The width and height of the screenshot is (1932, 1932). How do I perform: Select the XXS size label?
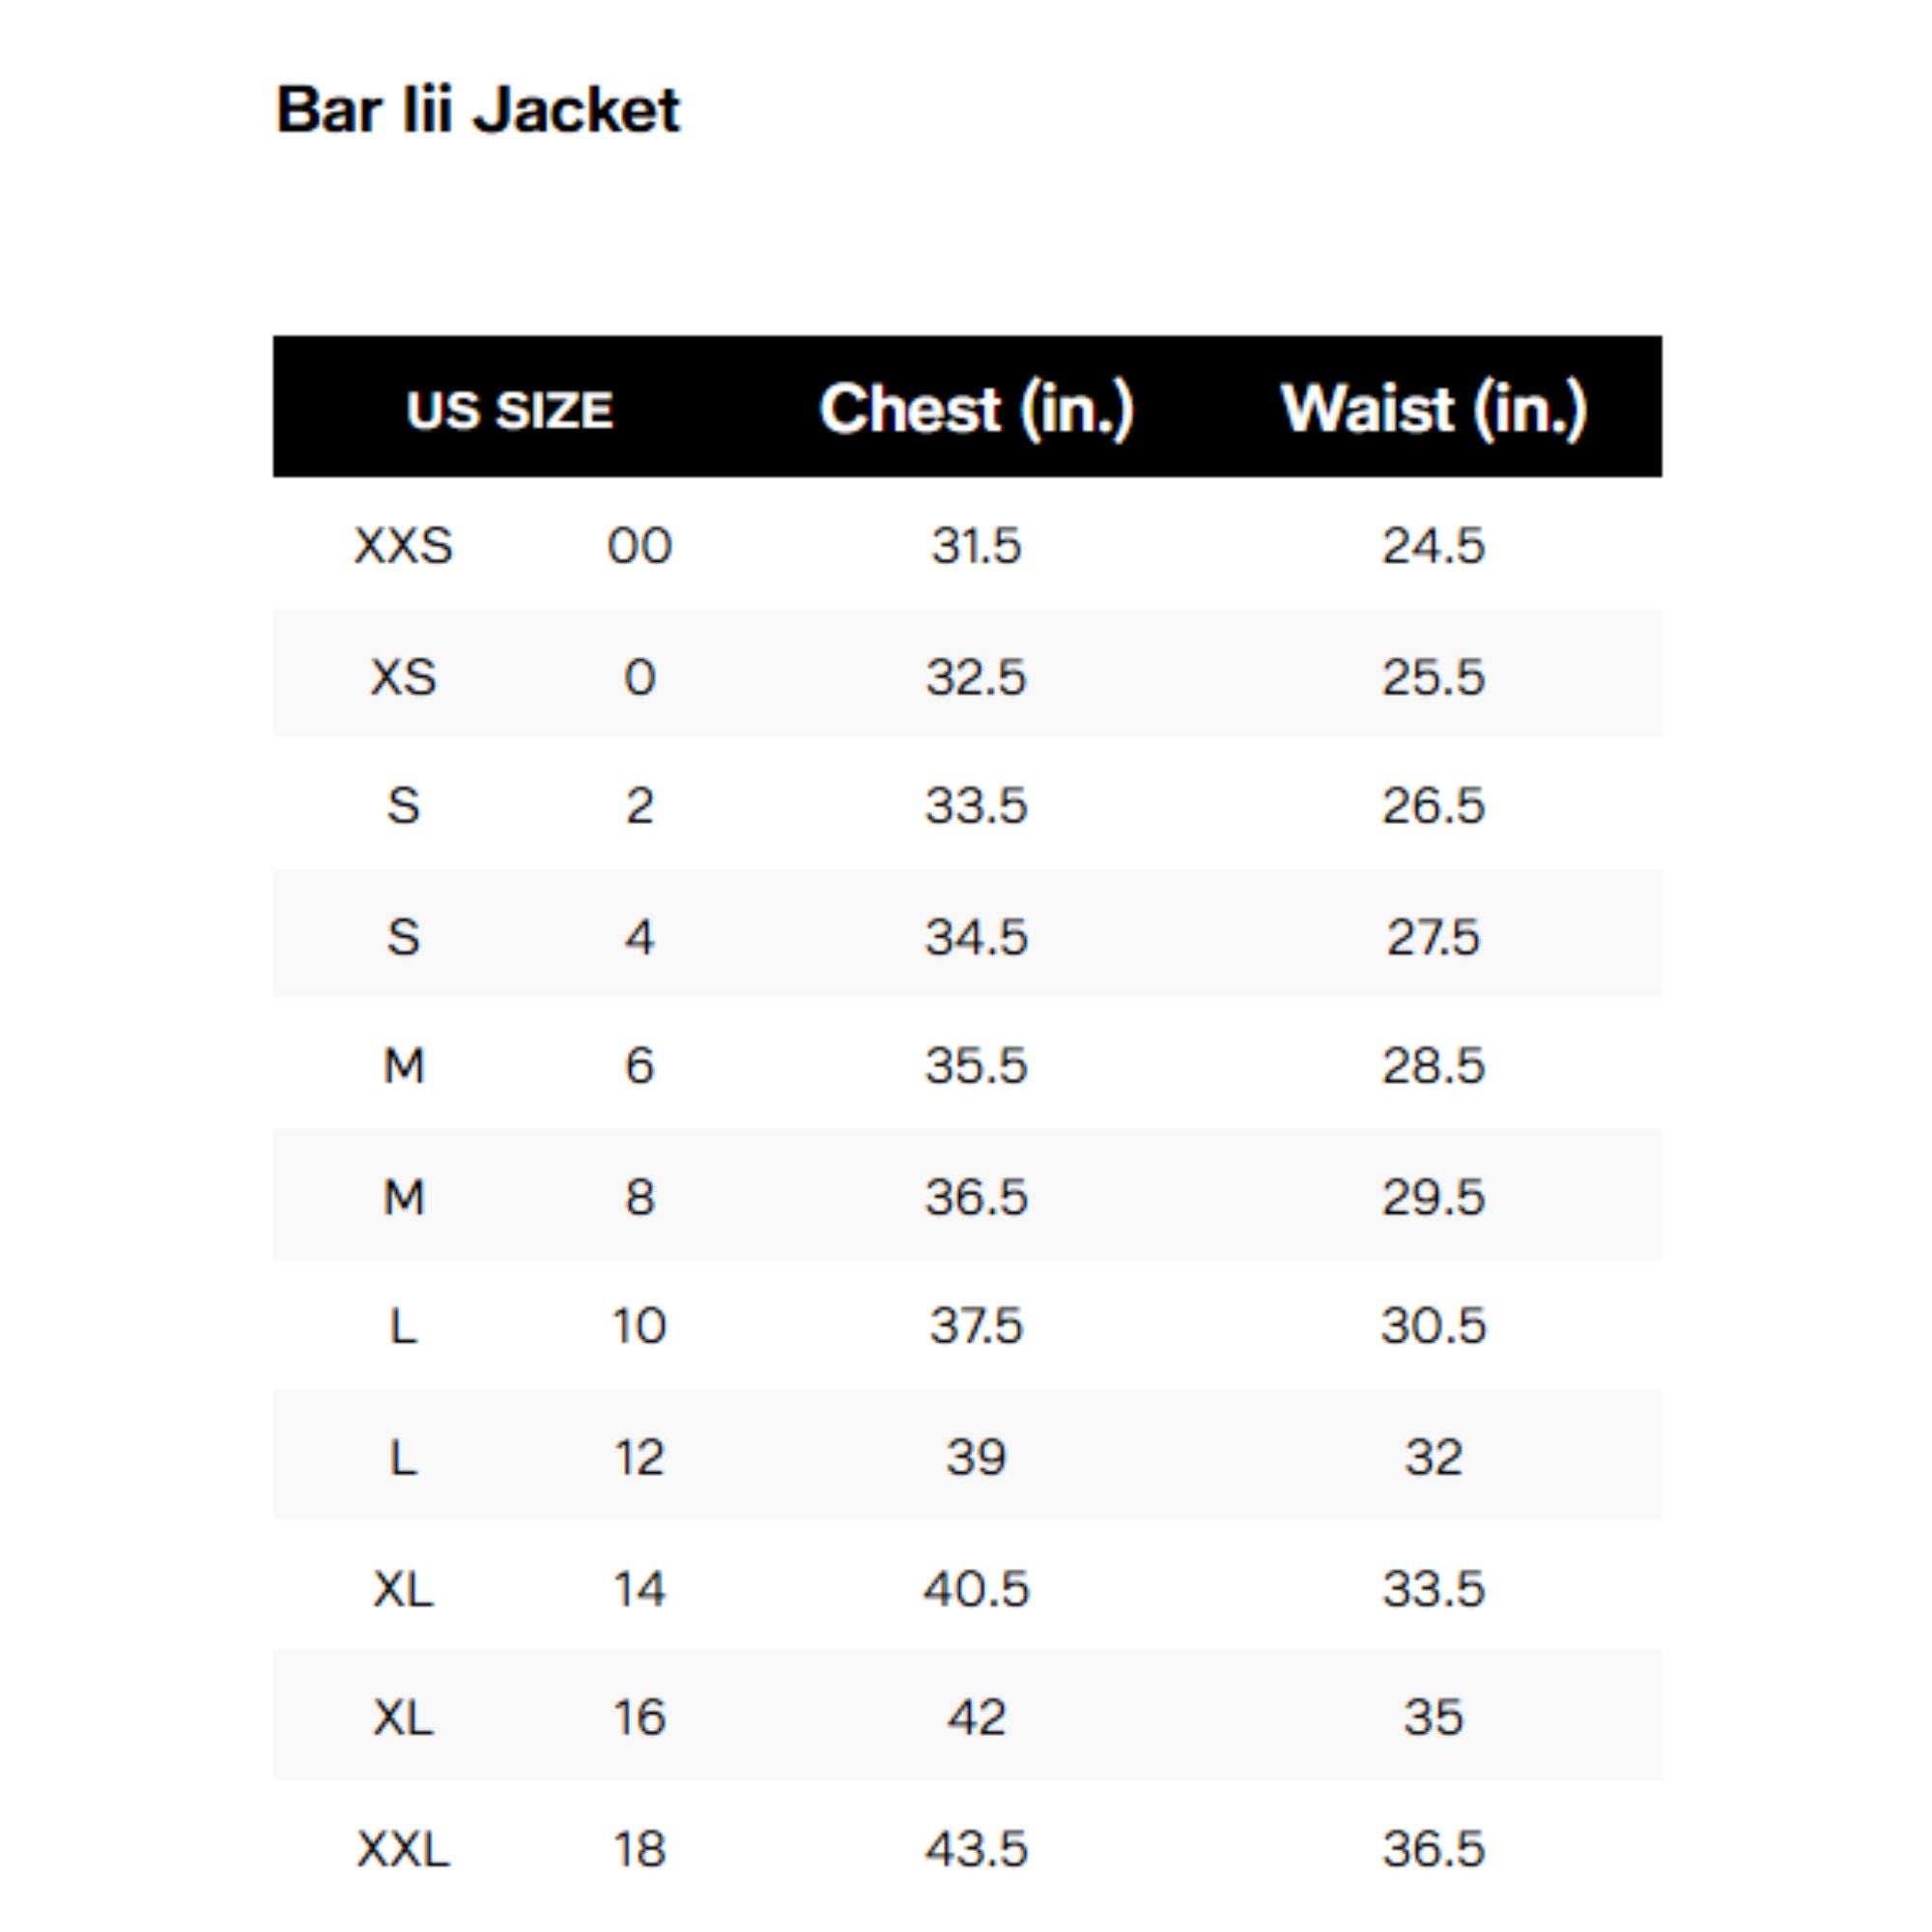tap(403, 546)
